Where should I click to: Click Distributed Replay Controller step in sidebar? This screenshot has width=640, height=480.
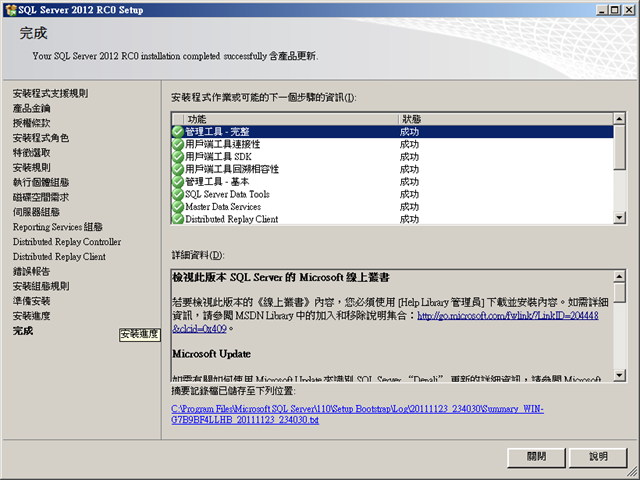(67, 242)
